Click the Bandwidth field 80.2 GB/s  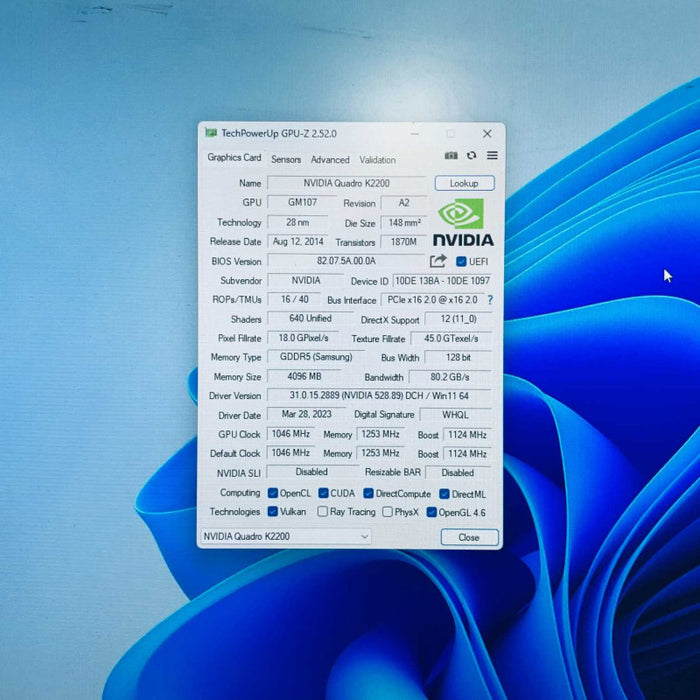(450, 377)
